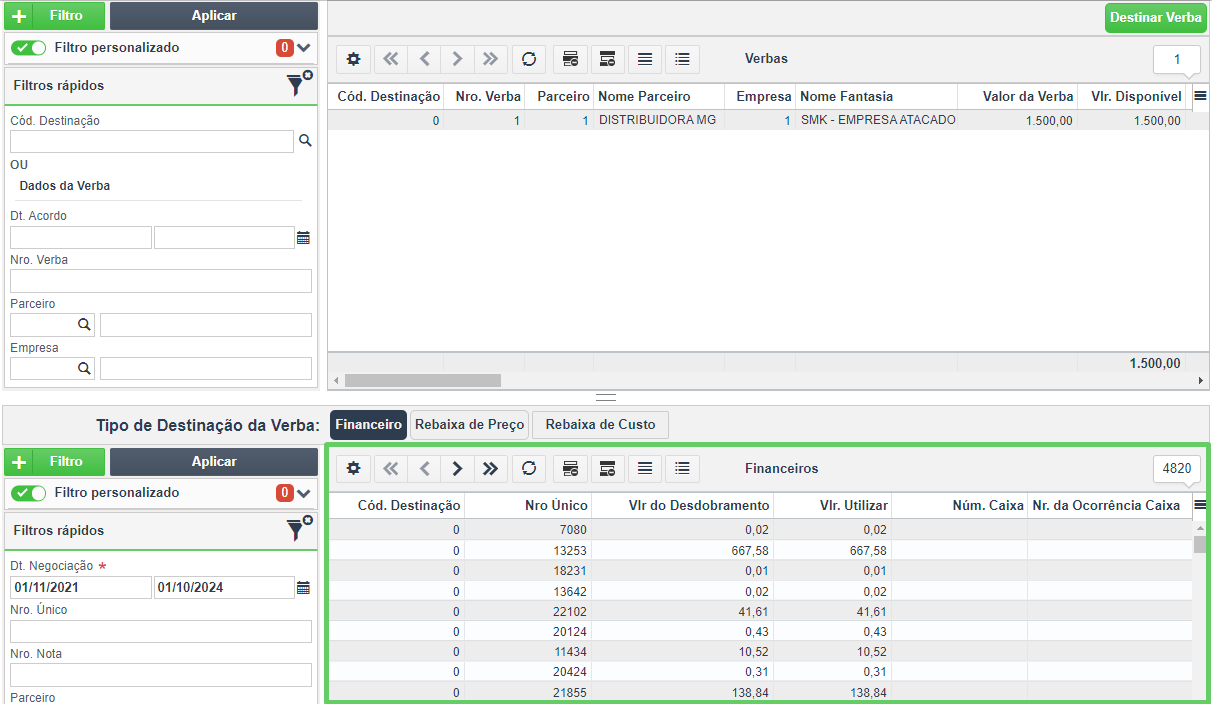Toggle upper Filtro personalizado switch
This screenshot has width=1212, height=704.
29,48
